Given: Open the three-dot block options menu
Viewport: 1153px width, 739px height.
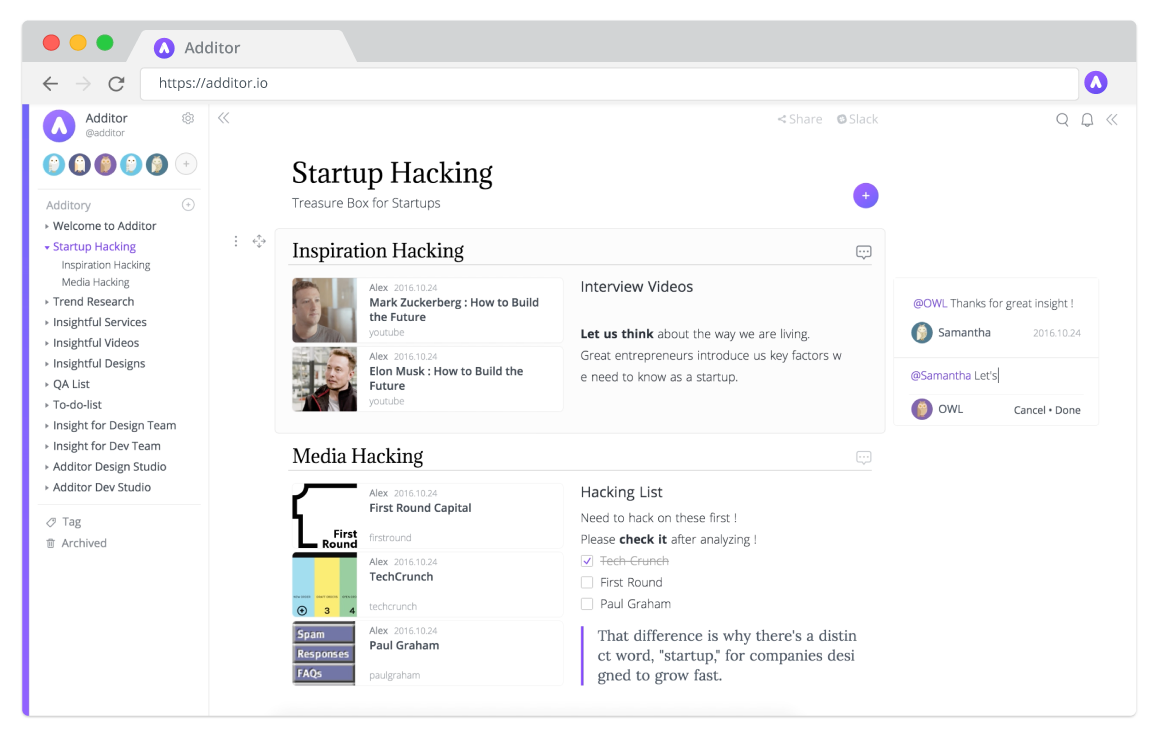Looking at the screenshot, I should point(235,241).
